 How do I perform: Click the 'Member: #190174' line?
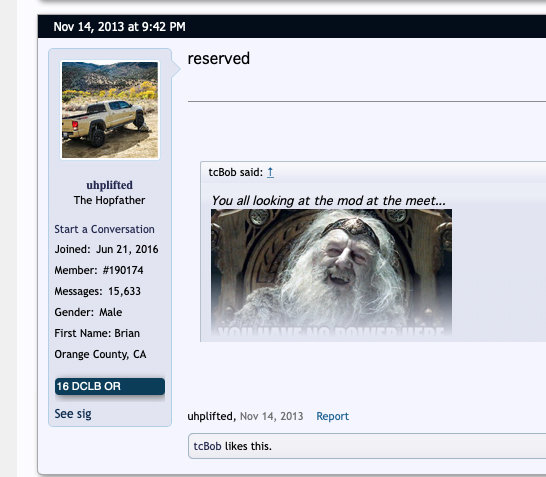(99, 270)
